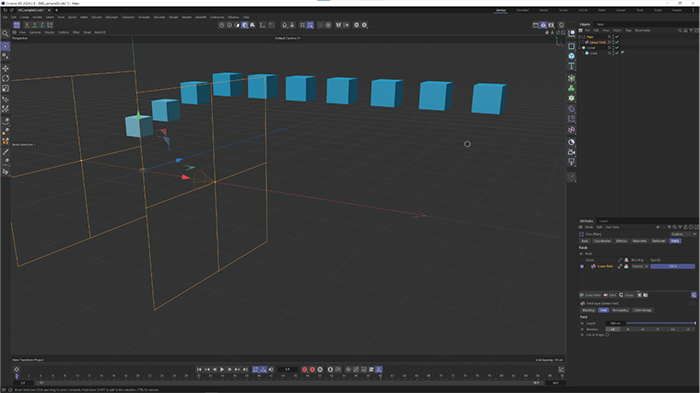Image resolution: width=700 pixels, height=393 pixels.
Task: Click the undo arrow at the top-left
Action: pyautogui.click(x=5, y=10)
